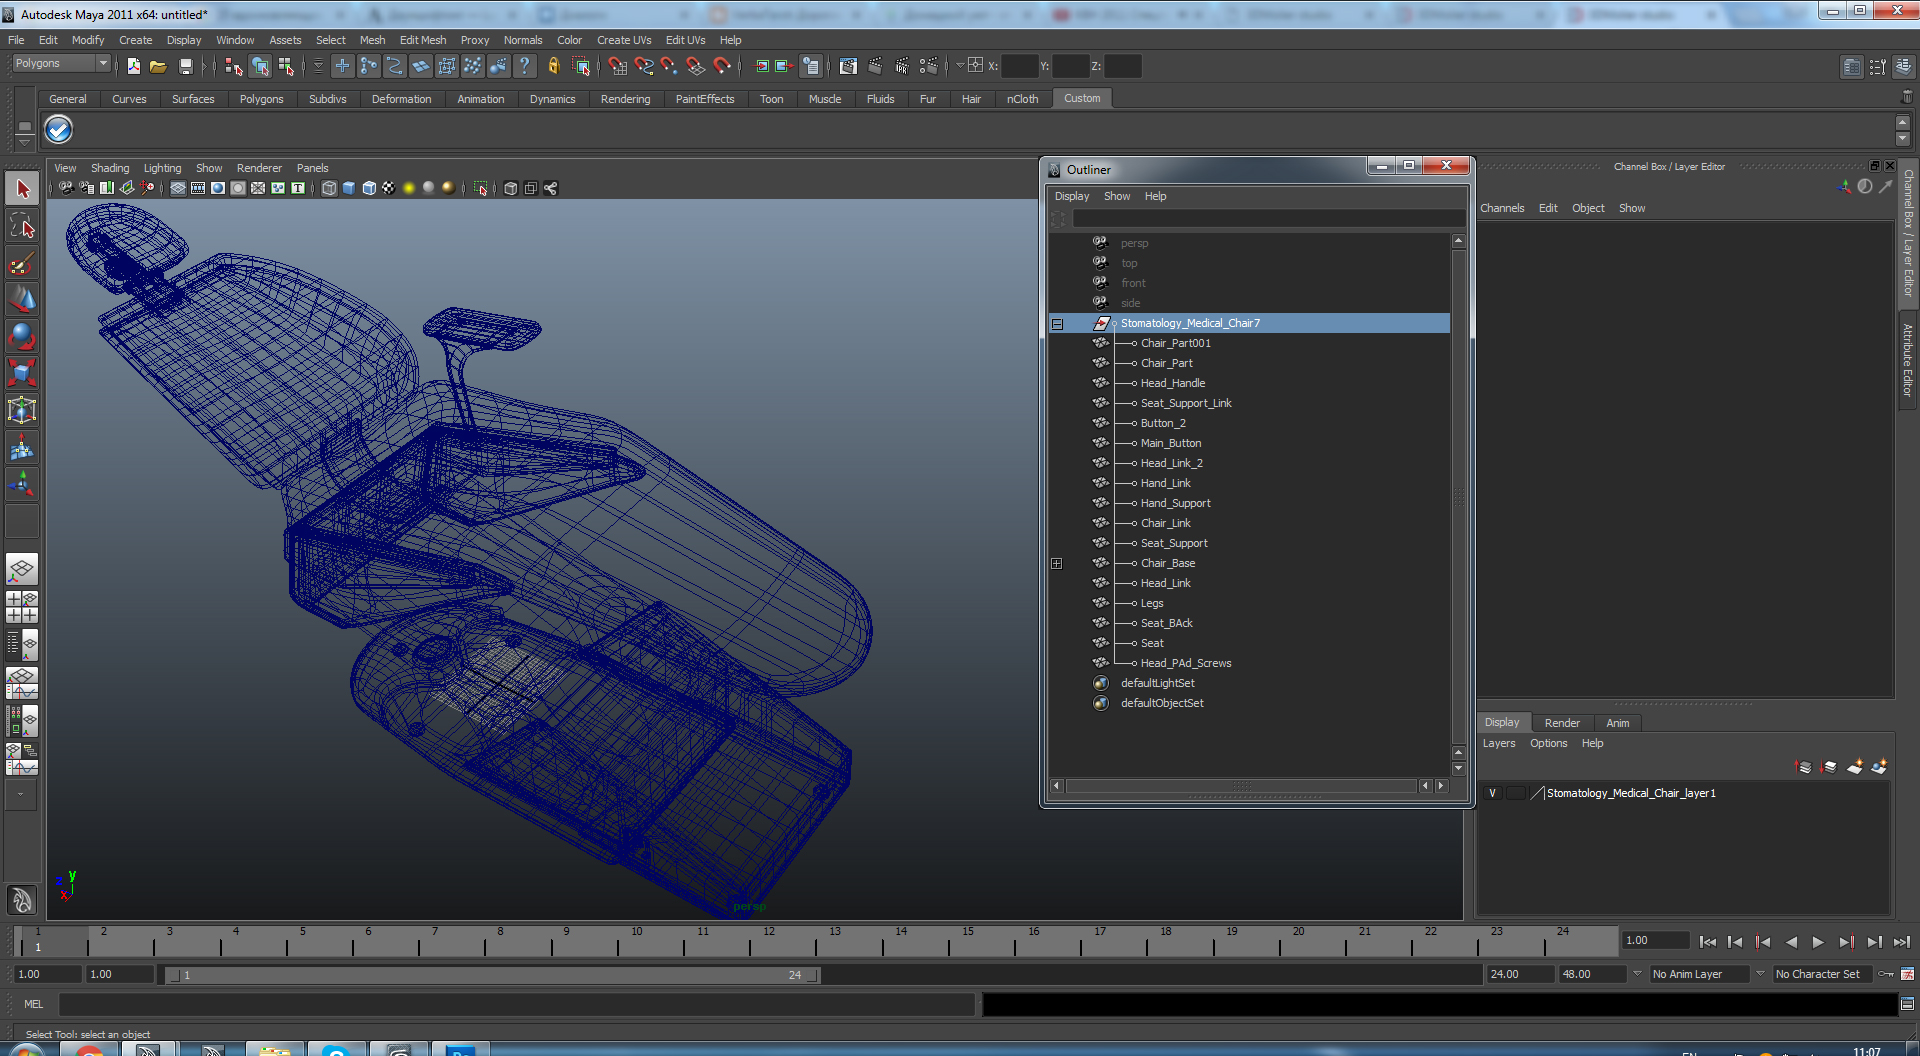Select the Soft Modification tool
Viewport: 1920px width, 1056px height.
pos(22,448)
